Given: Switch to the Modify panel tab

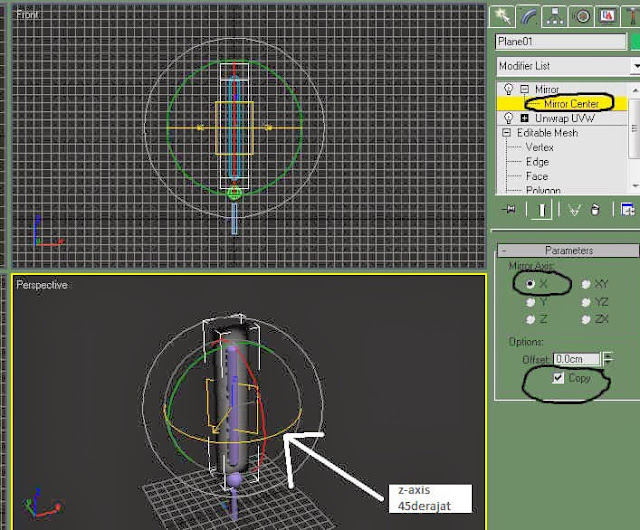Looking at the screenshot, I should 528,17.
